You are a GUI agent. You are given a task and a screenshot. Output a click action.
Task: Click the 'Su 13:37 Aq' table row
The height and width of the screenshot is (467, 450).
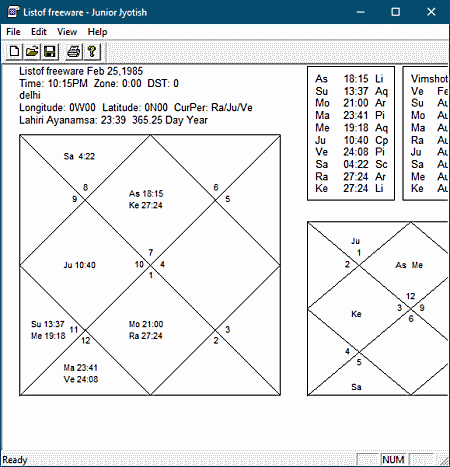tap(352, 91)
